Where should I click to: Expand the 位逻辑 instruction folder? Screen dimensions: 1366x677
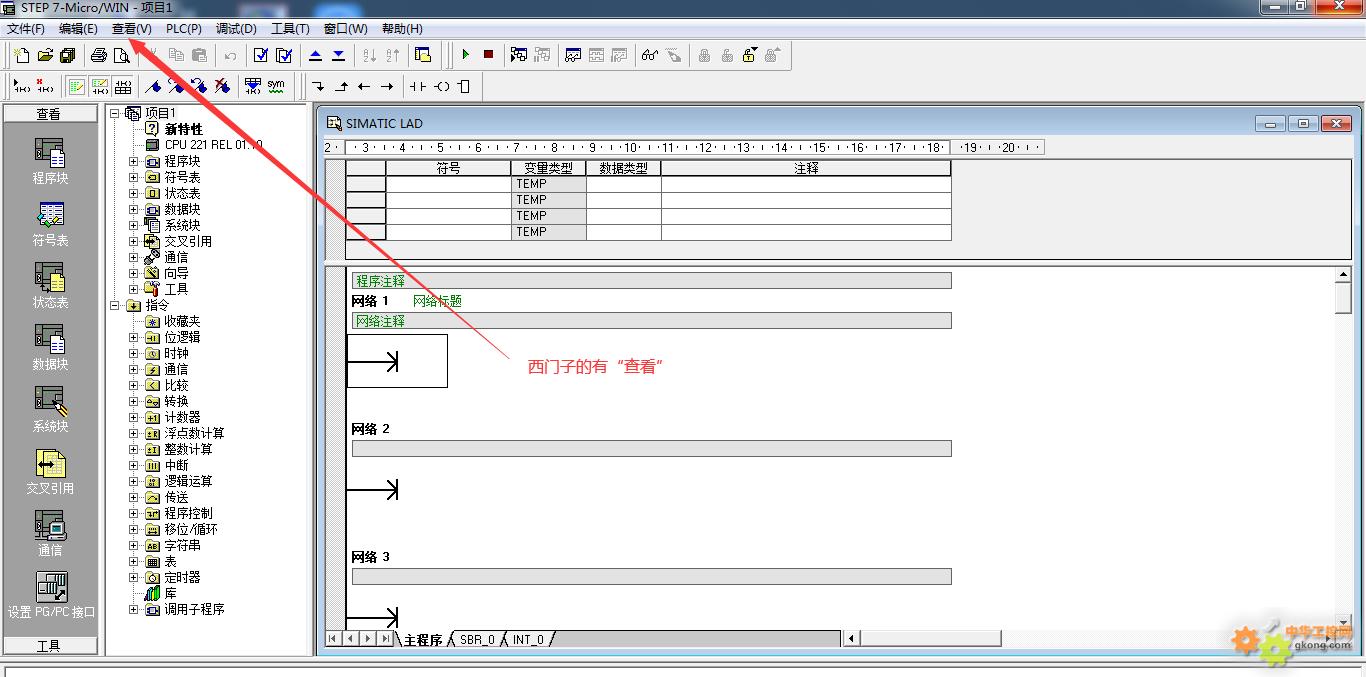(x=134, y=337)
